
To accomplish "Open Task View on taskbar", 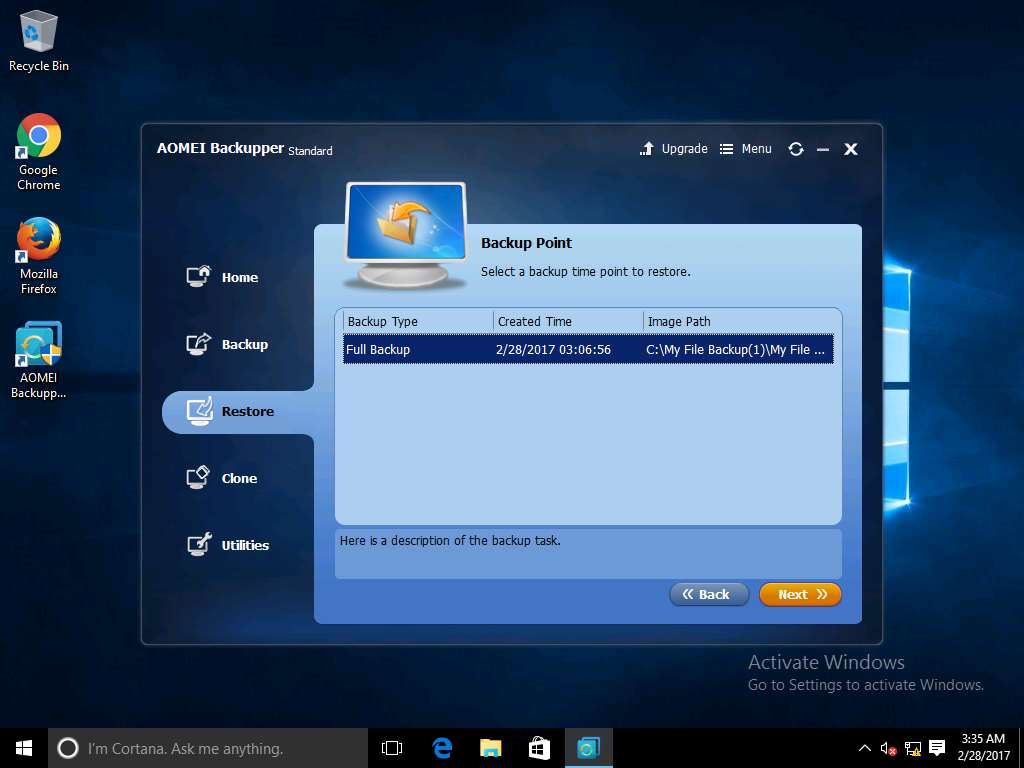I will point(392,748).
